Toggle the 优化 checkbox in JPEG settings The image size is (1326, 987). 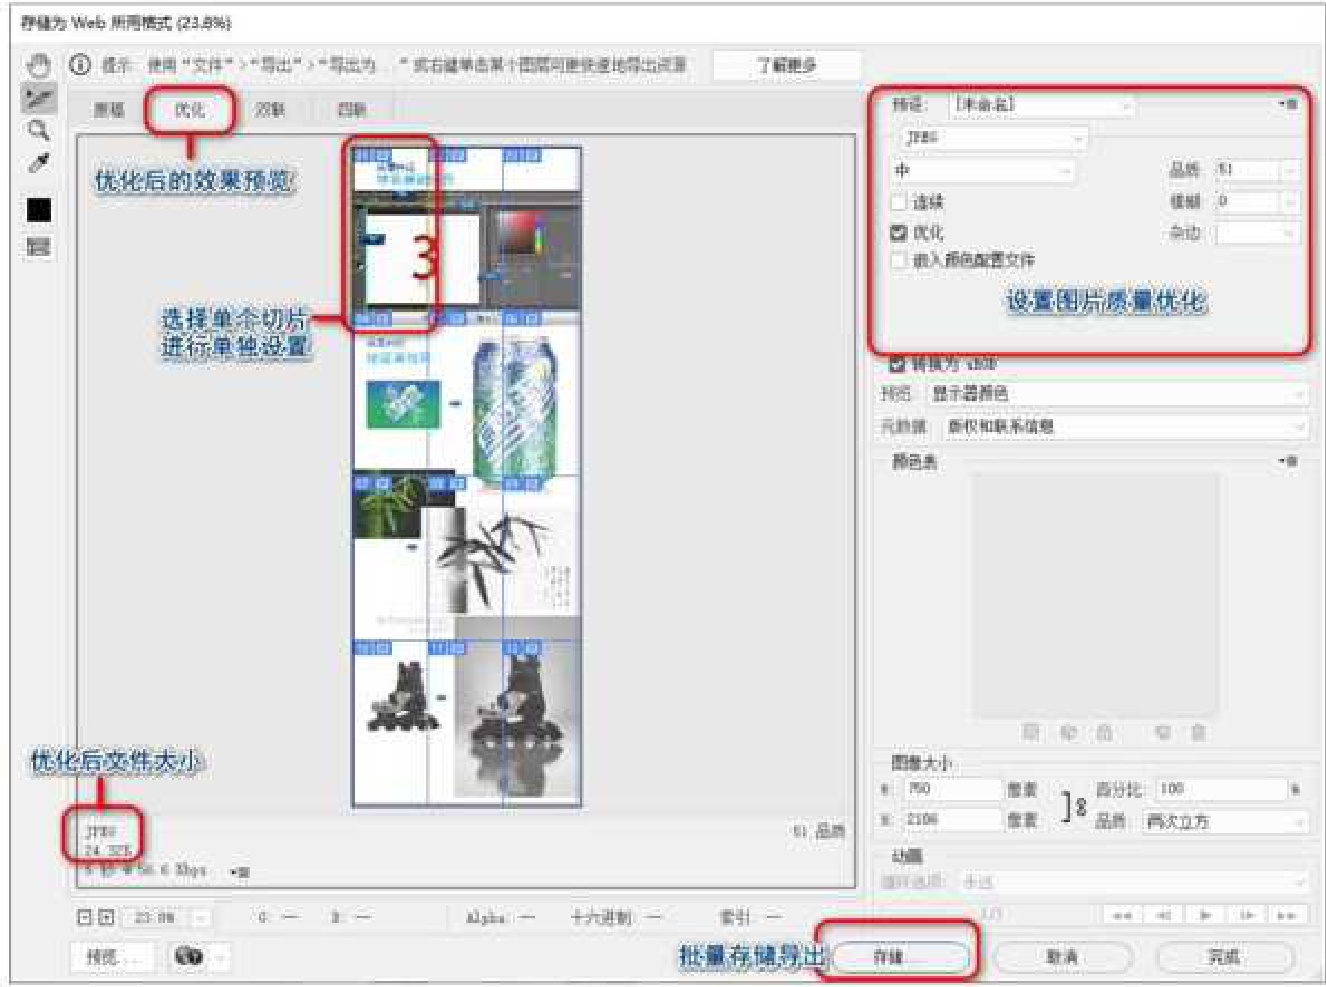click(x=899, y=233)
